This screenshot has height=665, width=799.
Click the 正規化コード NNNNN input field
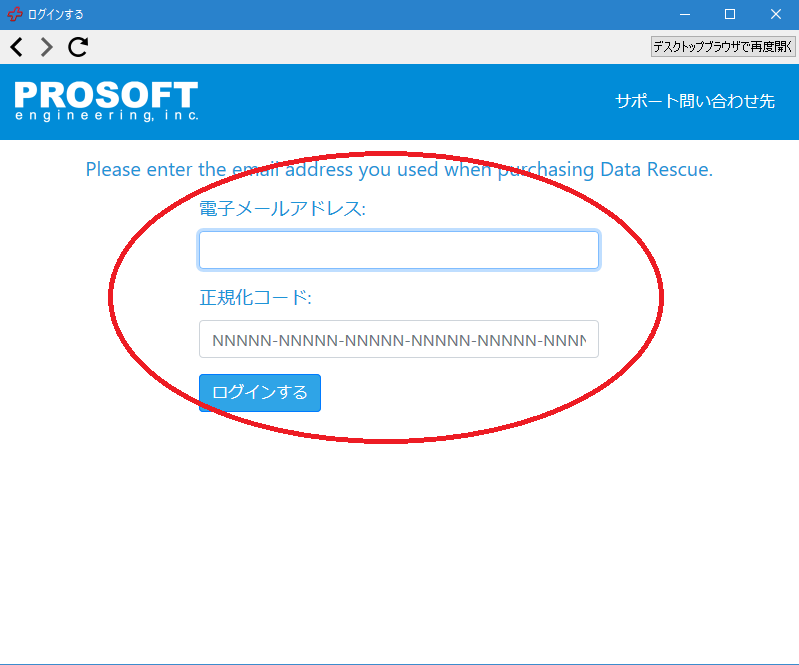[398, 339]
